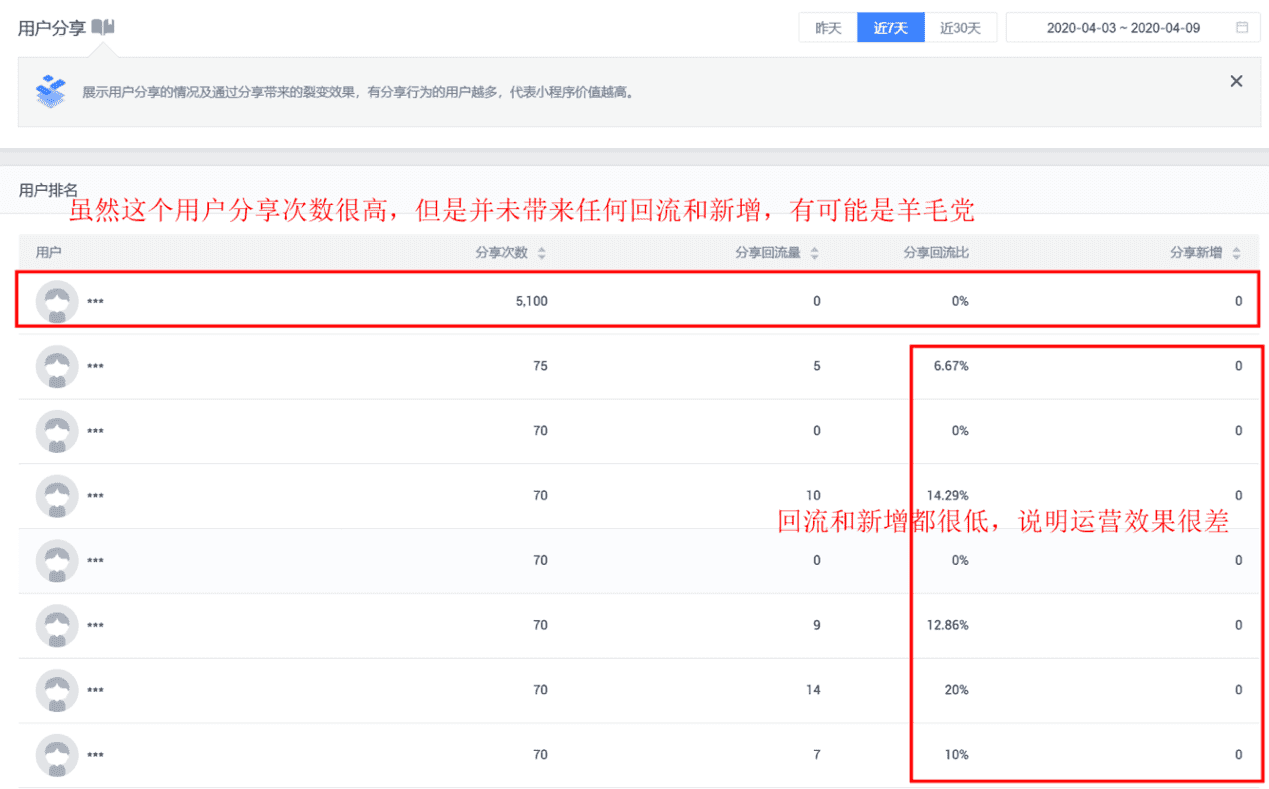Sort table by 分享新增 column

pos(1236,253)
